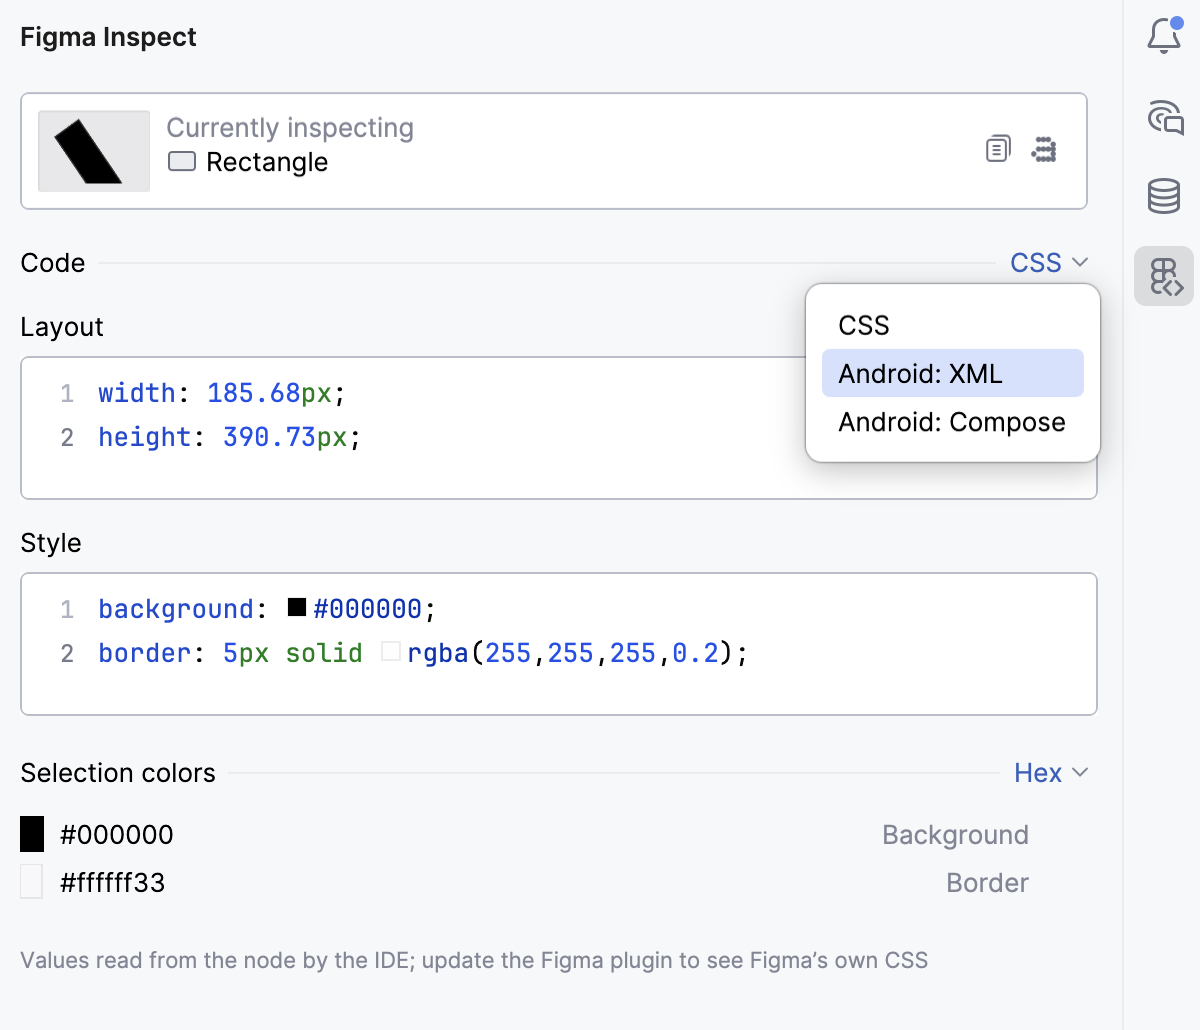Click the Selection colors section heading
The image size is (1200, 1030).
(118, 773)
